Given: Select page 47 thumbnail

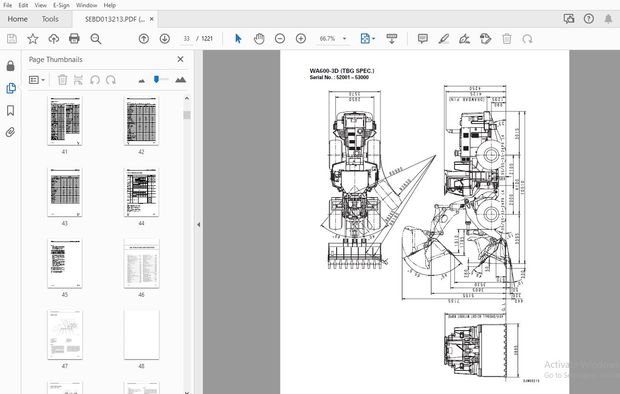Looking at the screenshot, I should 65,335.
